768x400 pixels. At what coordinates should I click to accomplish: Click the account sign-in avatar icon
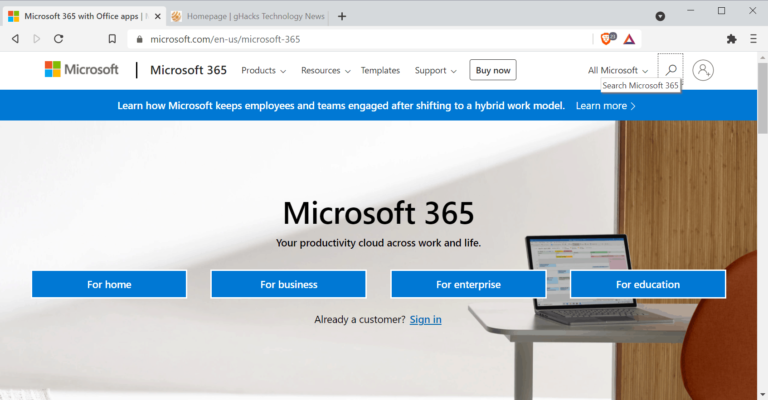[703, 70]
